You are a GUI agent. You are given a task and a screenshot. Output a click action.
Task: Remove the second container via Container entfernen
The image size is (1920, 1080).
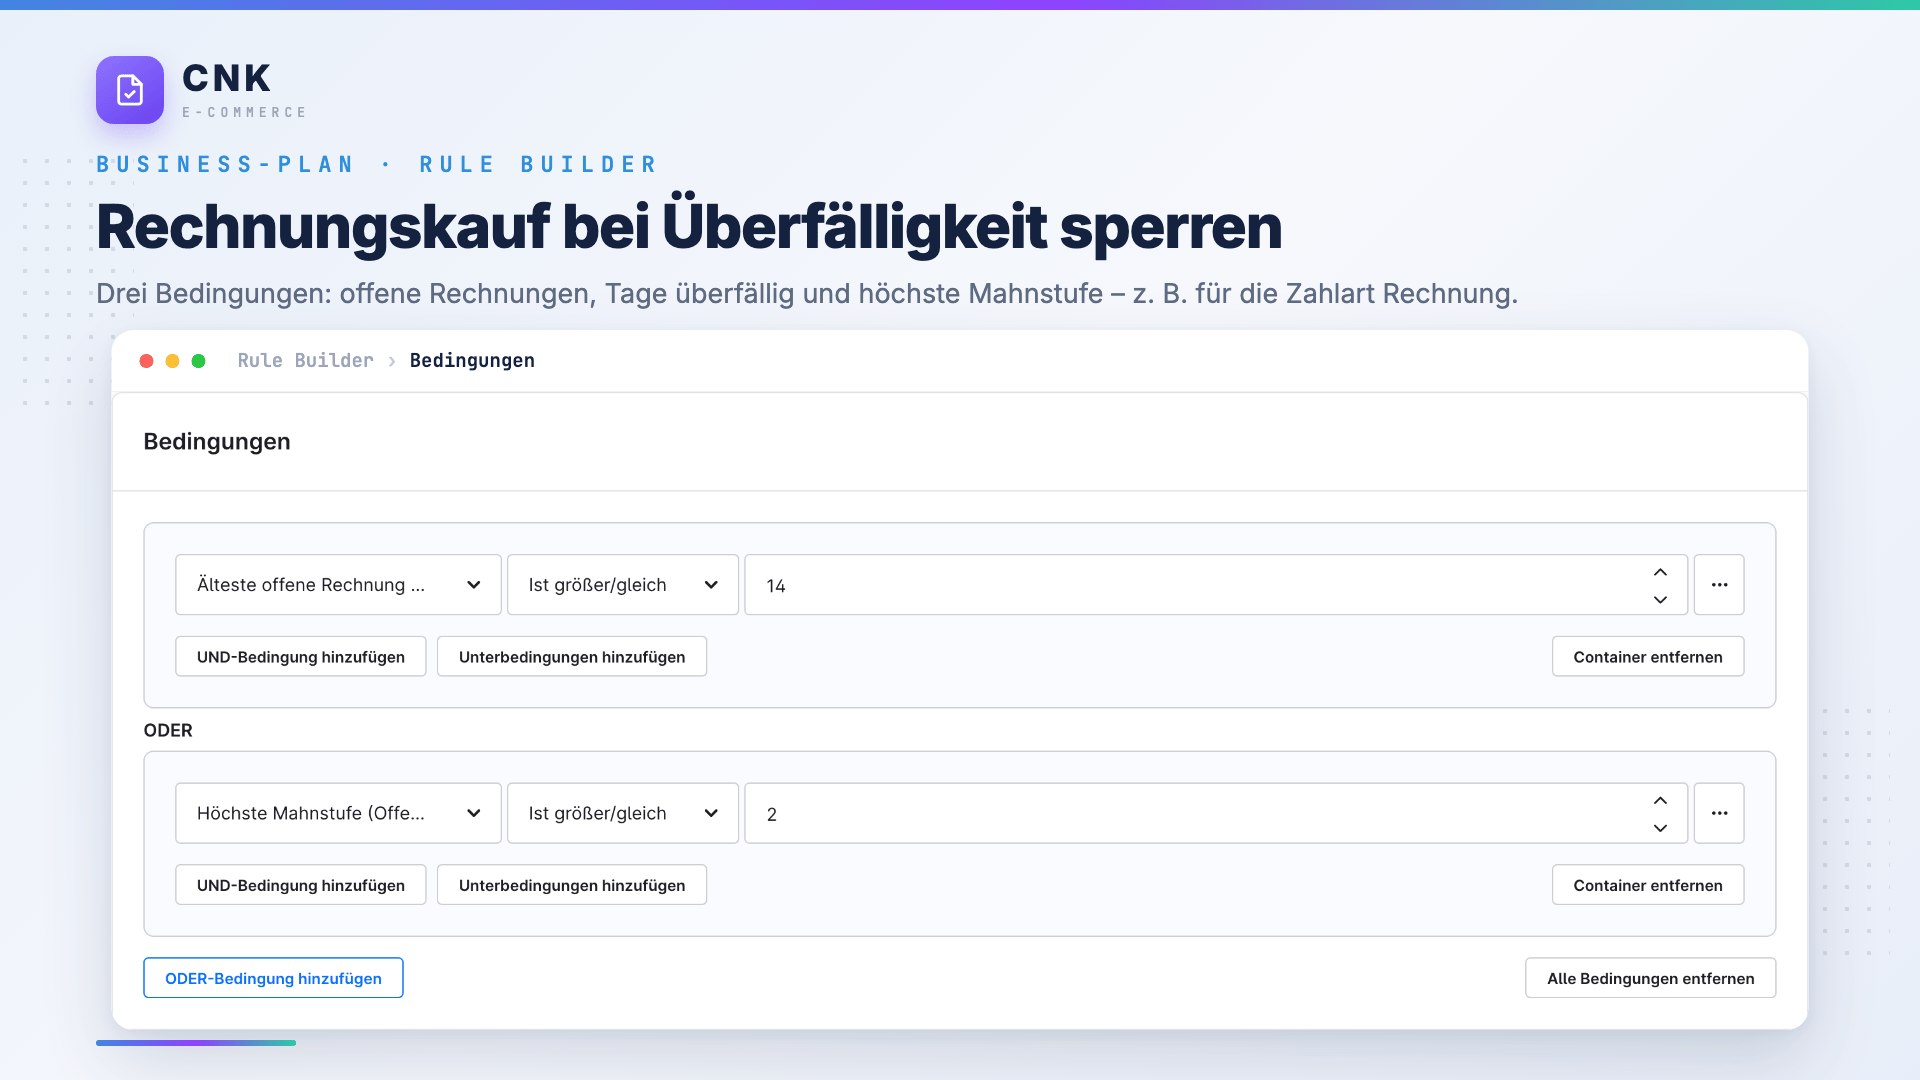point(1648,885)
